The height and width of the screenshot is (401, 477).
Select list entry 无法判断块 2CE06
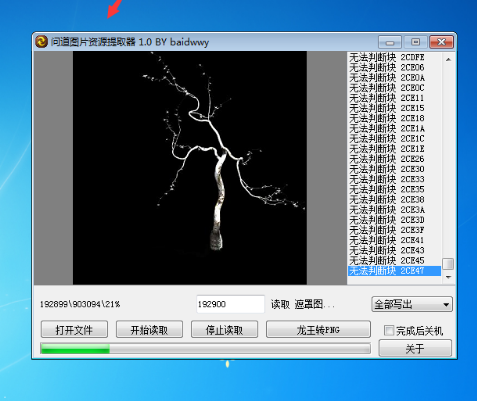(x=394, y=67)
